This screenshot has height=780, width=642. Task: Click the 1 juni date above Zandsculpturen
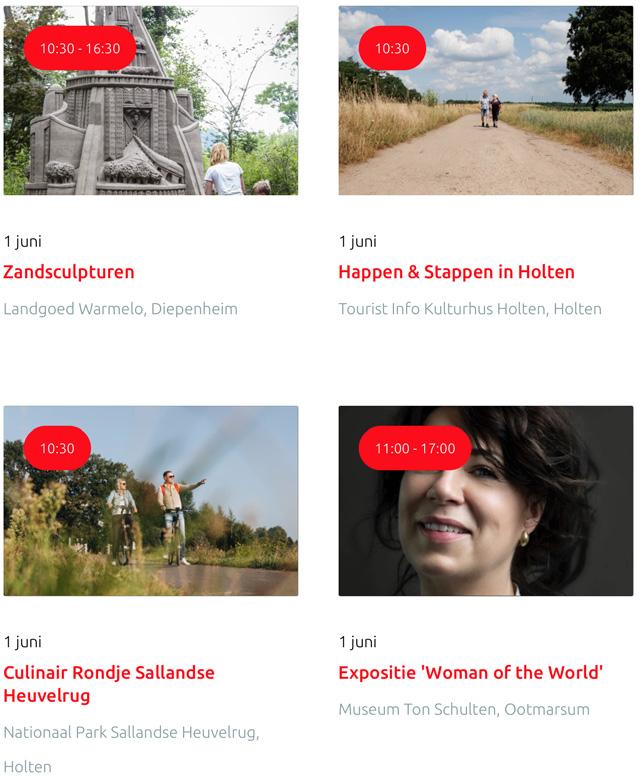[23, 242]
